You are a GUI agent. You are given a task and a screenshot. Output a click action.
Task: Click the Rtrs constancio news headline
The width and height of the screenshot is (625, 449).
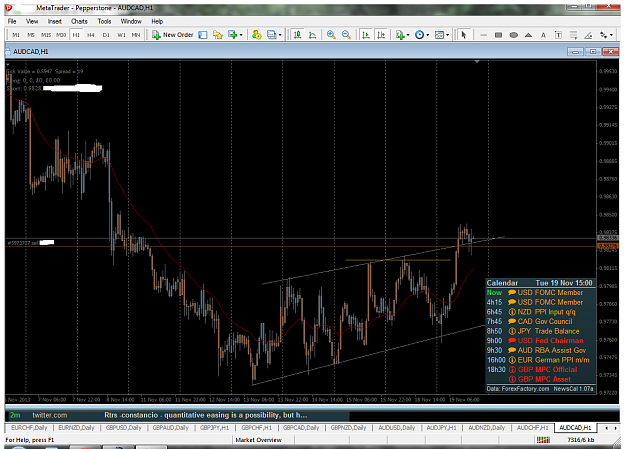click(206, 416)
